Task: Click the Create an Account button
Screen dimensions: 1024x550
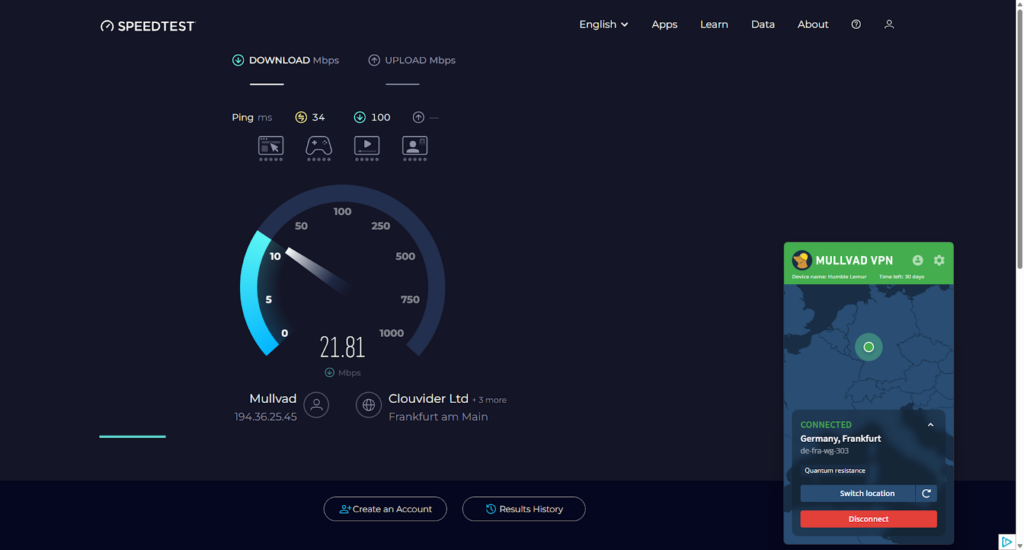Action: (385, 509)
